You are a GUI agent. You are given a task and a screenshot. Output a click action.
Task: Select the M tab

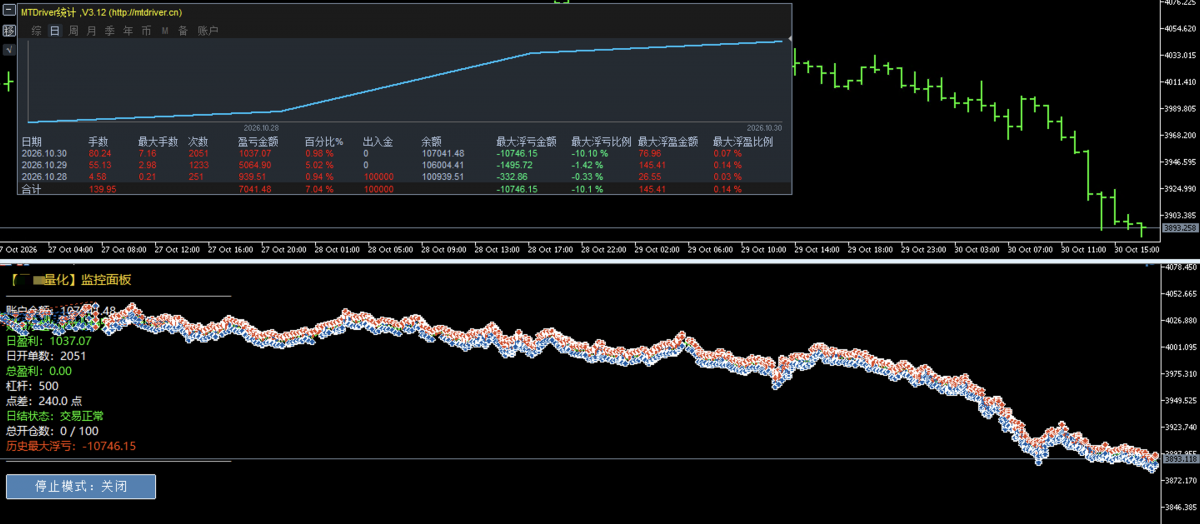pos(165,31)
